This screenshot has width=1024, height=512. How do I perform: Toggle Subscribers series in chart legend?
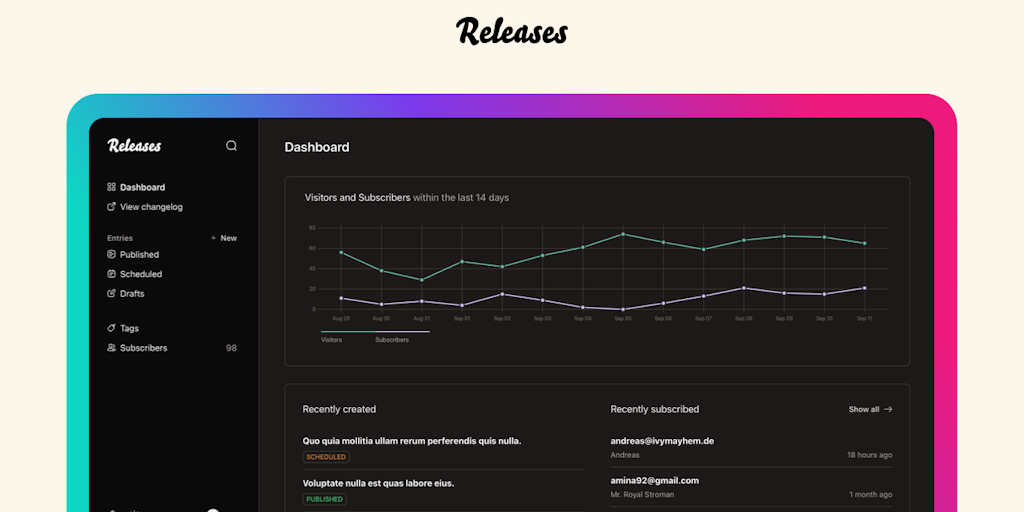pos(392,340)
